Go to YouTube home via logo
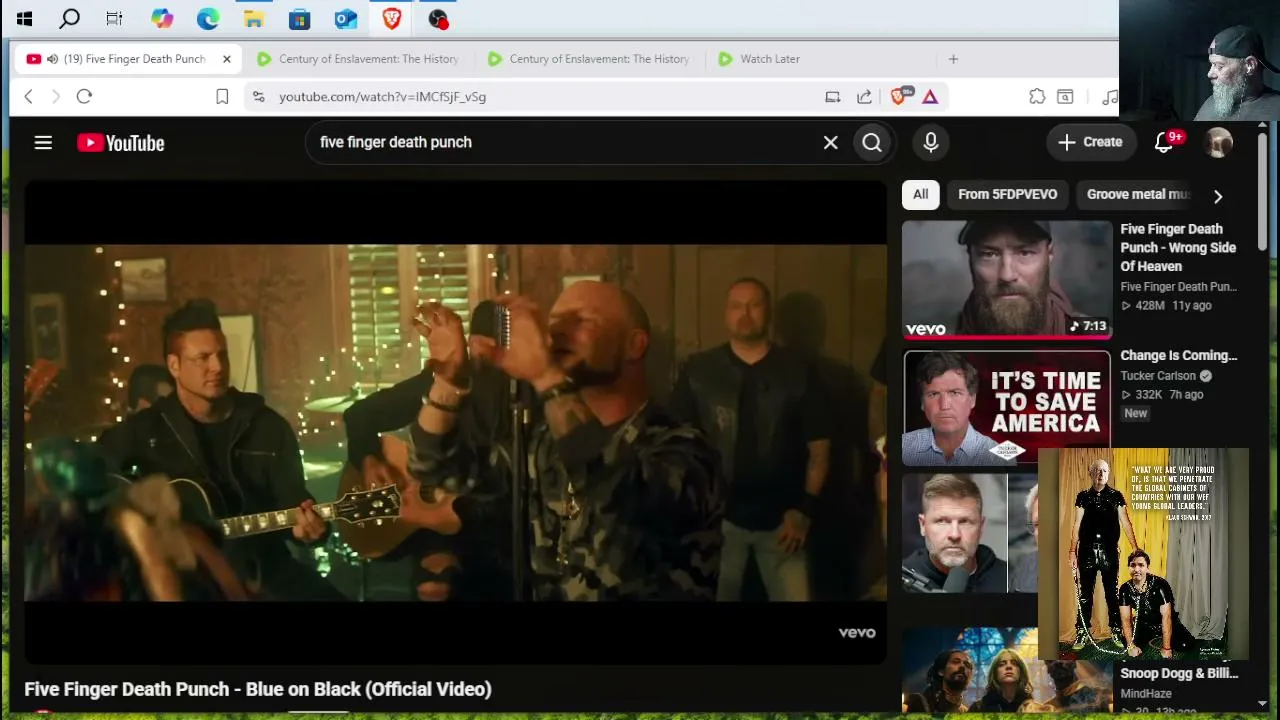Image resolution: width=1280 pixels, height=720 pixels. click(121, 143)
